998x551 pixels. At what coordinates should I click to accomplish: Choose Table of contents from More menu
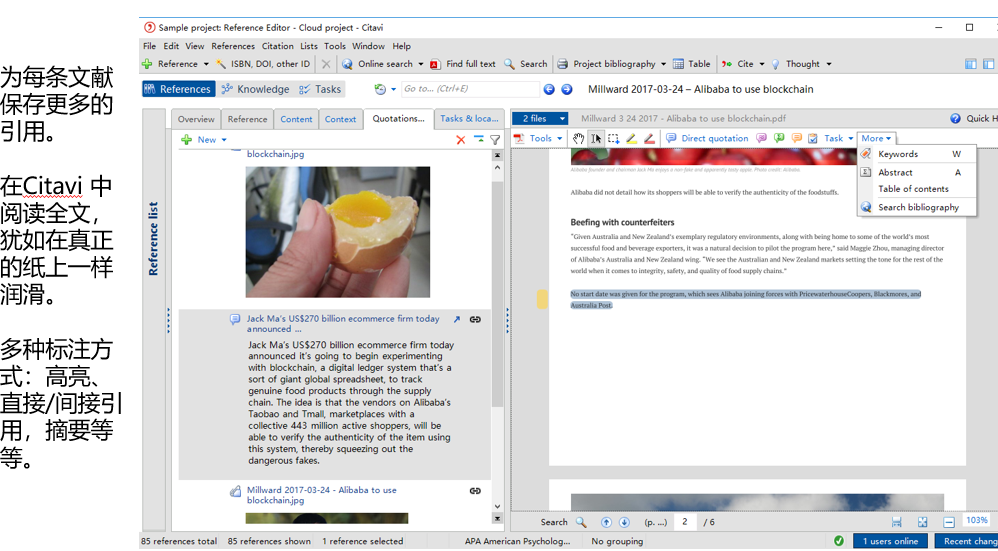pyautogui.click(x=917, y=189)
